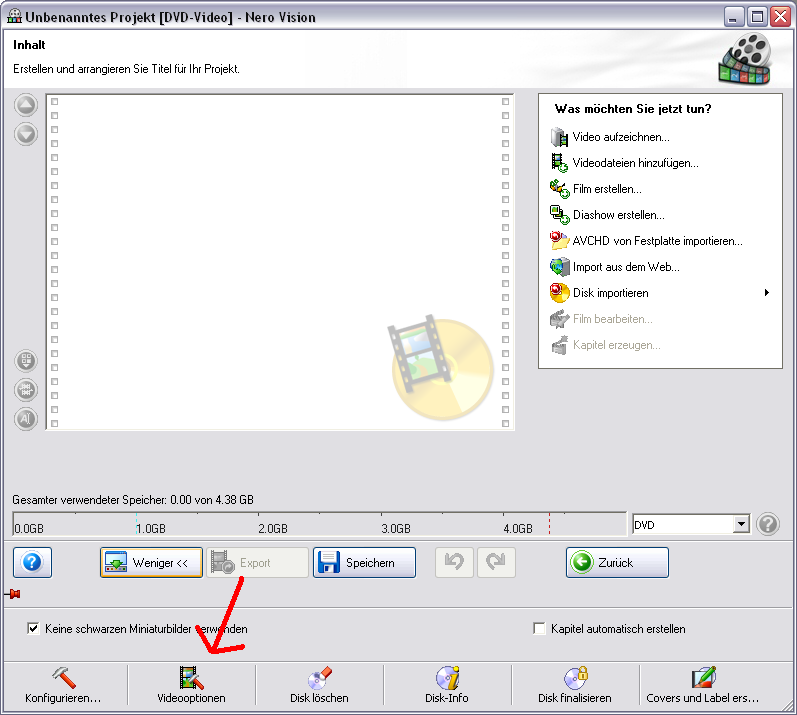Uncheck Keine schwarzen Miniaturbilder verwenden

click(34, 629)
